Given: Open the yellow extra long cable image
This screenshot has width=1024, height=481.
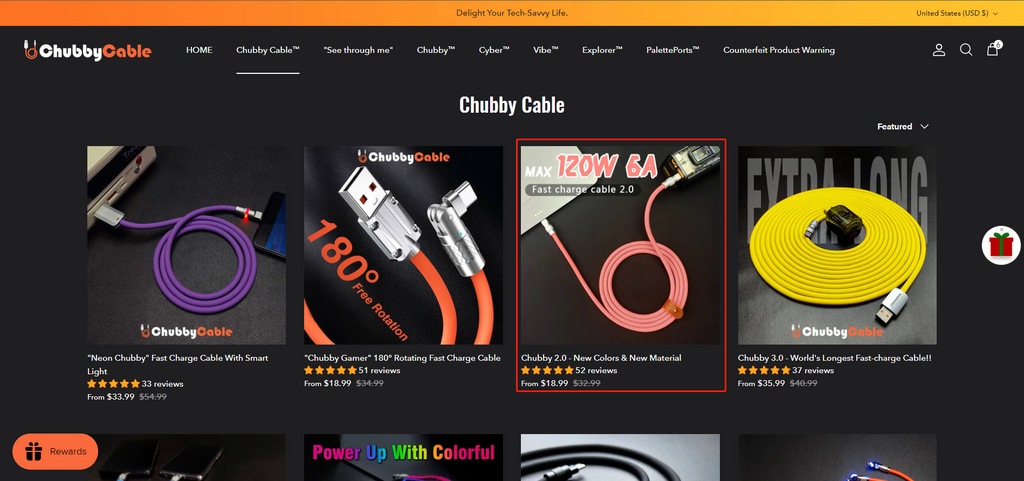Looking at the screenshot, I should tap(837, 245).
